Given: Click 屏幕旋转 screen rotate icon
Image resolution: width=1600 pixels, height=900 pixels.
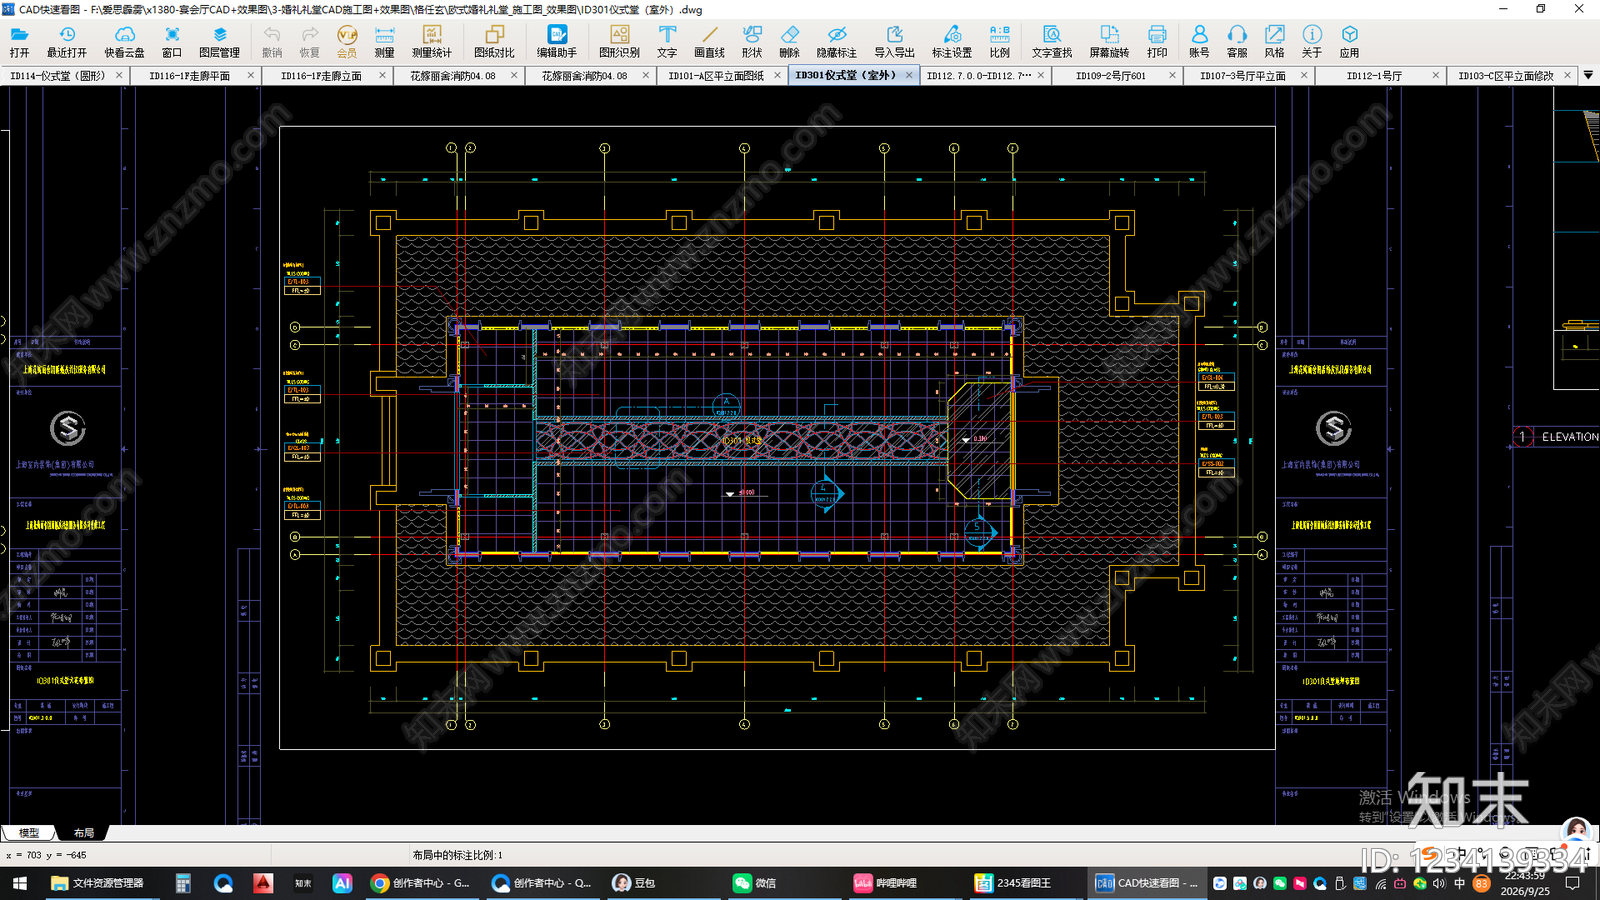Looking at the screenshot, I should coord(1109,41).
